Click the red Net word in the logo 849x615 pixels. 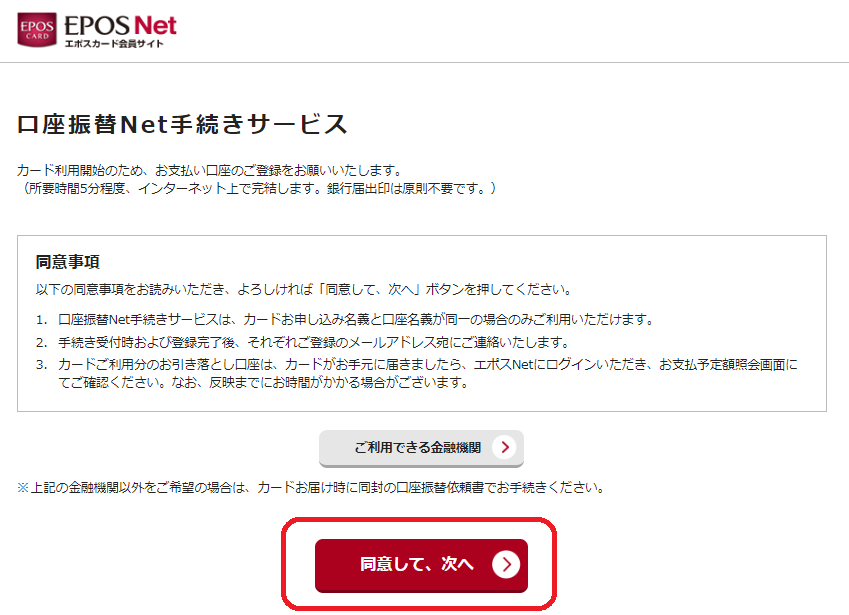(x=155, y=25)
